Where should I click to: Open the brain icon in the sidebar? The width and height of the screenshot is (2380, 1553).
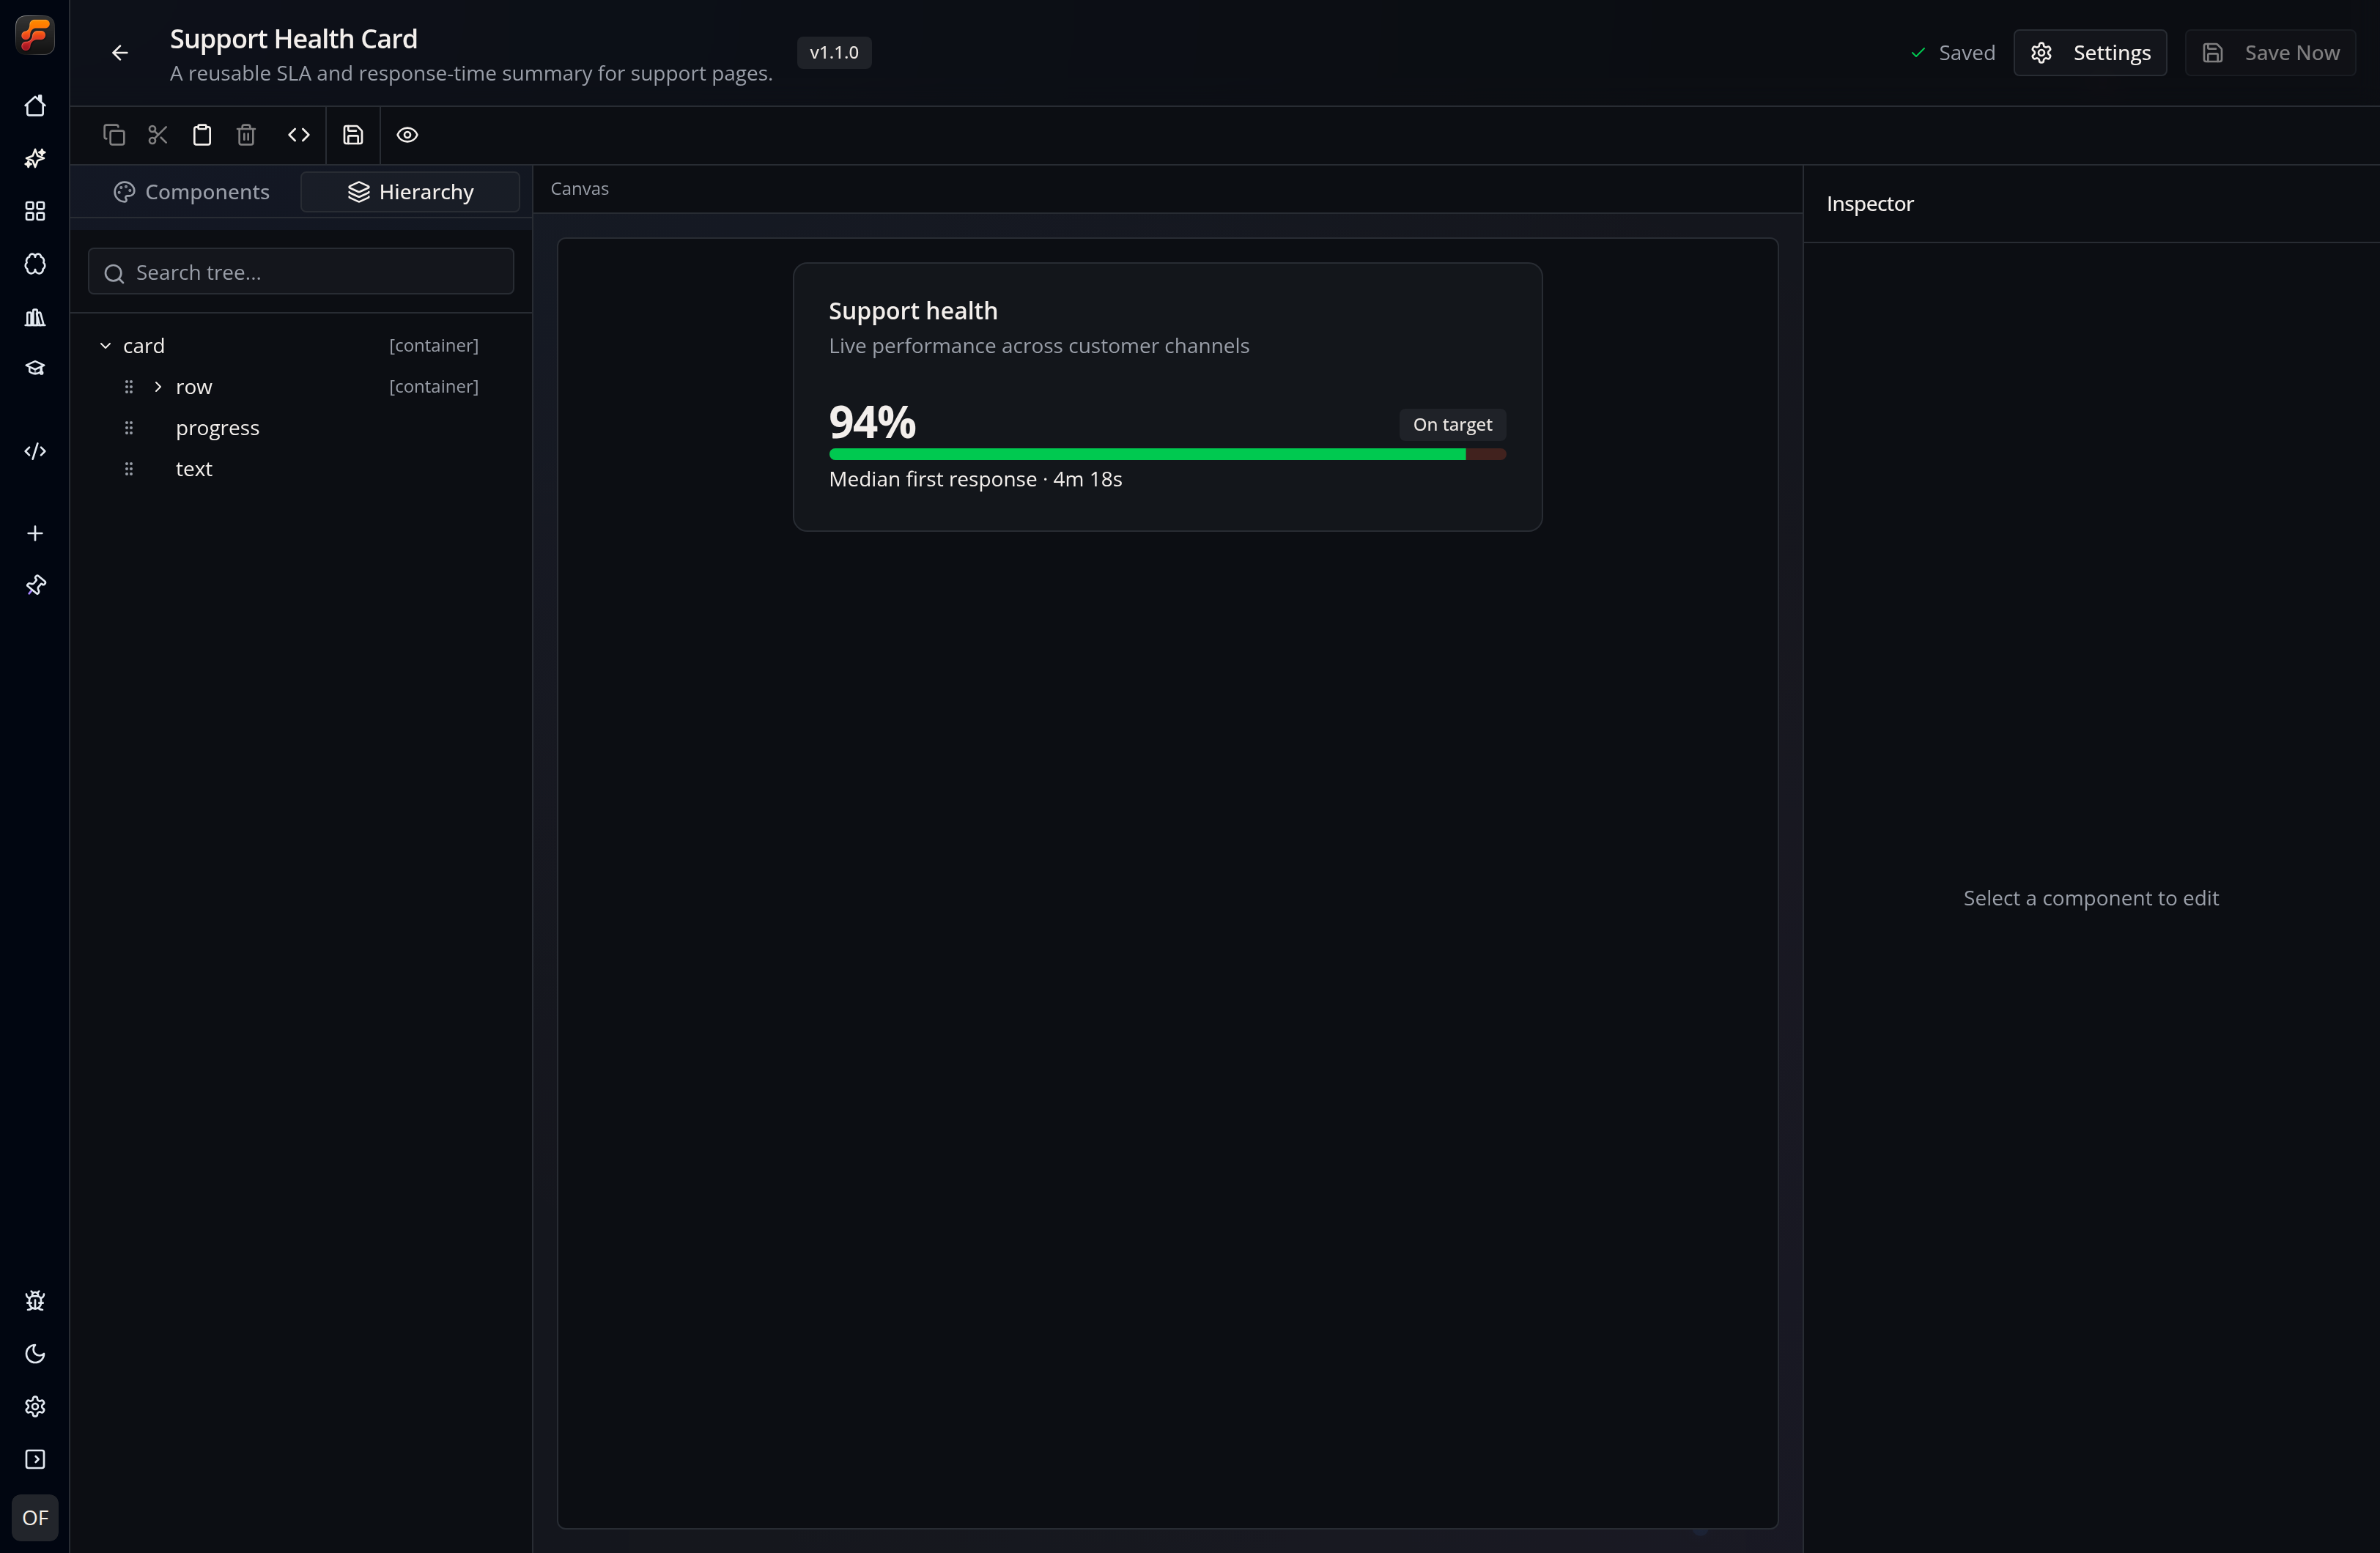pyautogui.click(x=35, y=264)
